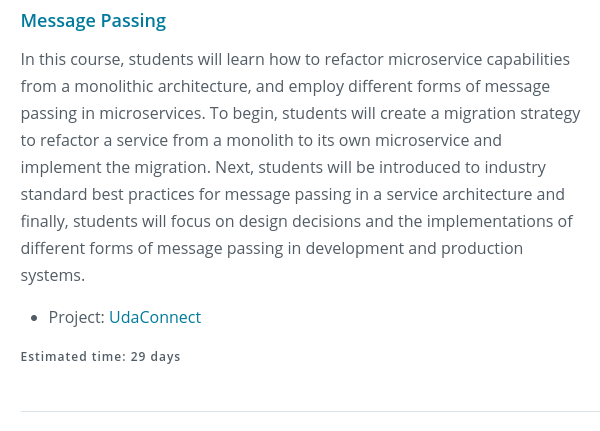This screenshot has height=431, width=600.
Task: Click the final word 'systems.' of description
Action: point(53,276)
